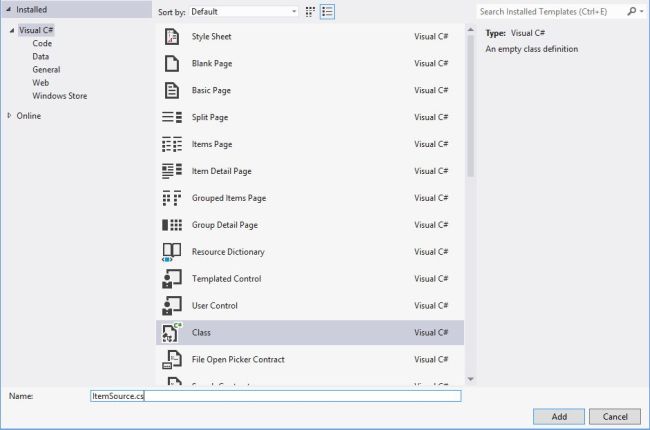Click the Grouped Items Page icon

[x=172, y=198]
